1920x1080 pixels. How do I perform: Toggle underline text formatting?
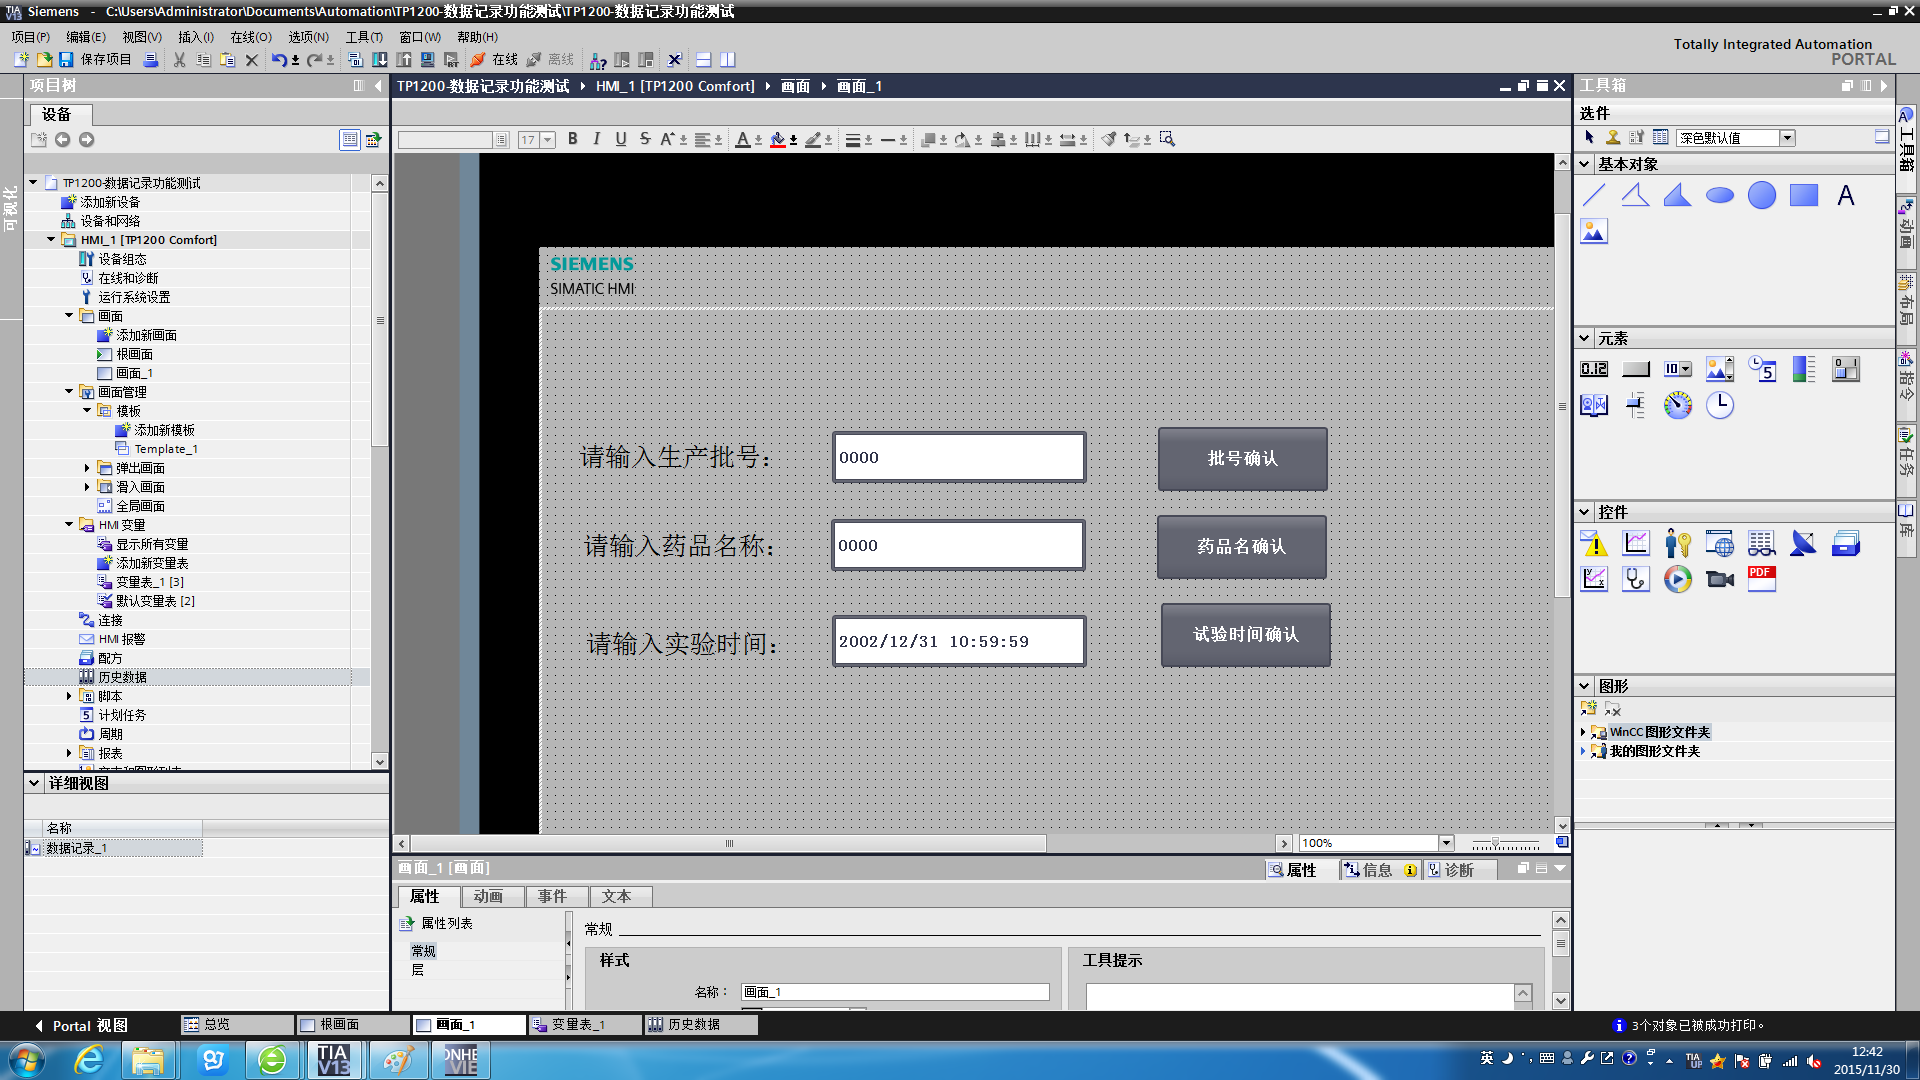pyautogui.click(x=621, y=139)
